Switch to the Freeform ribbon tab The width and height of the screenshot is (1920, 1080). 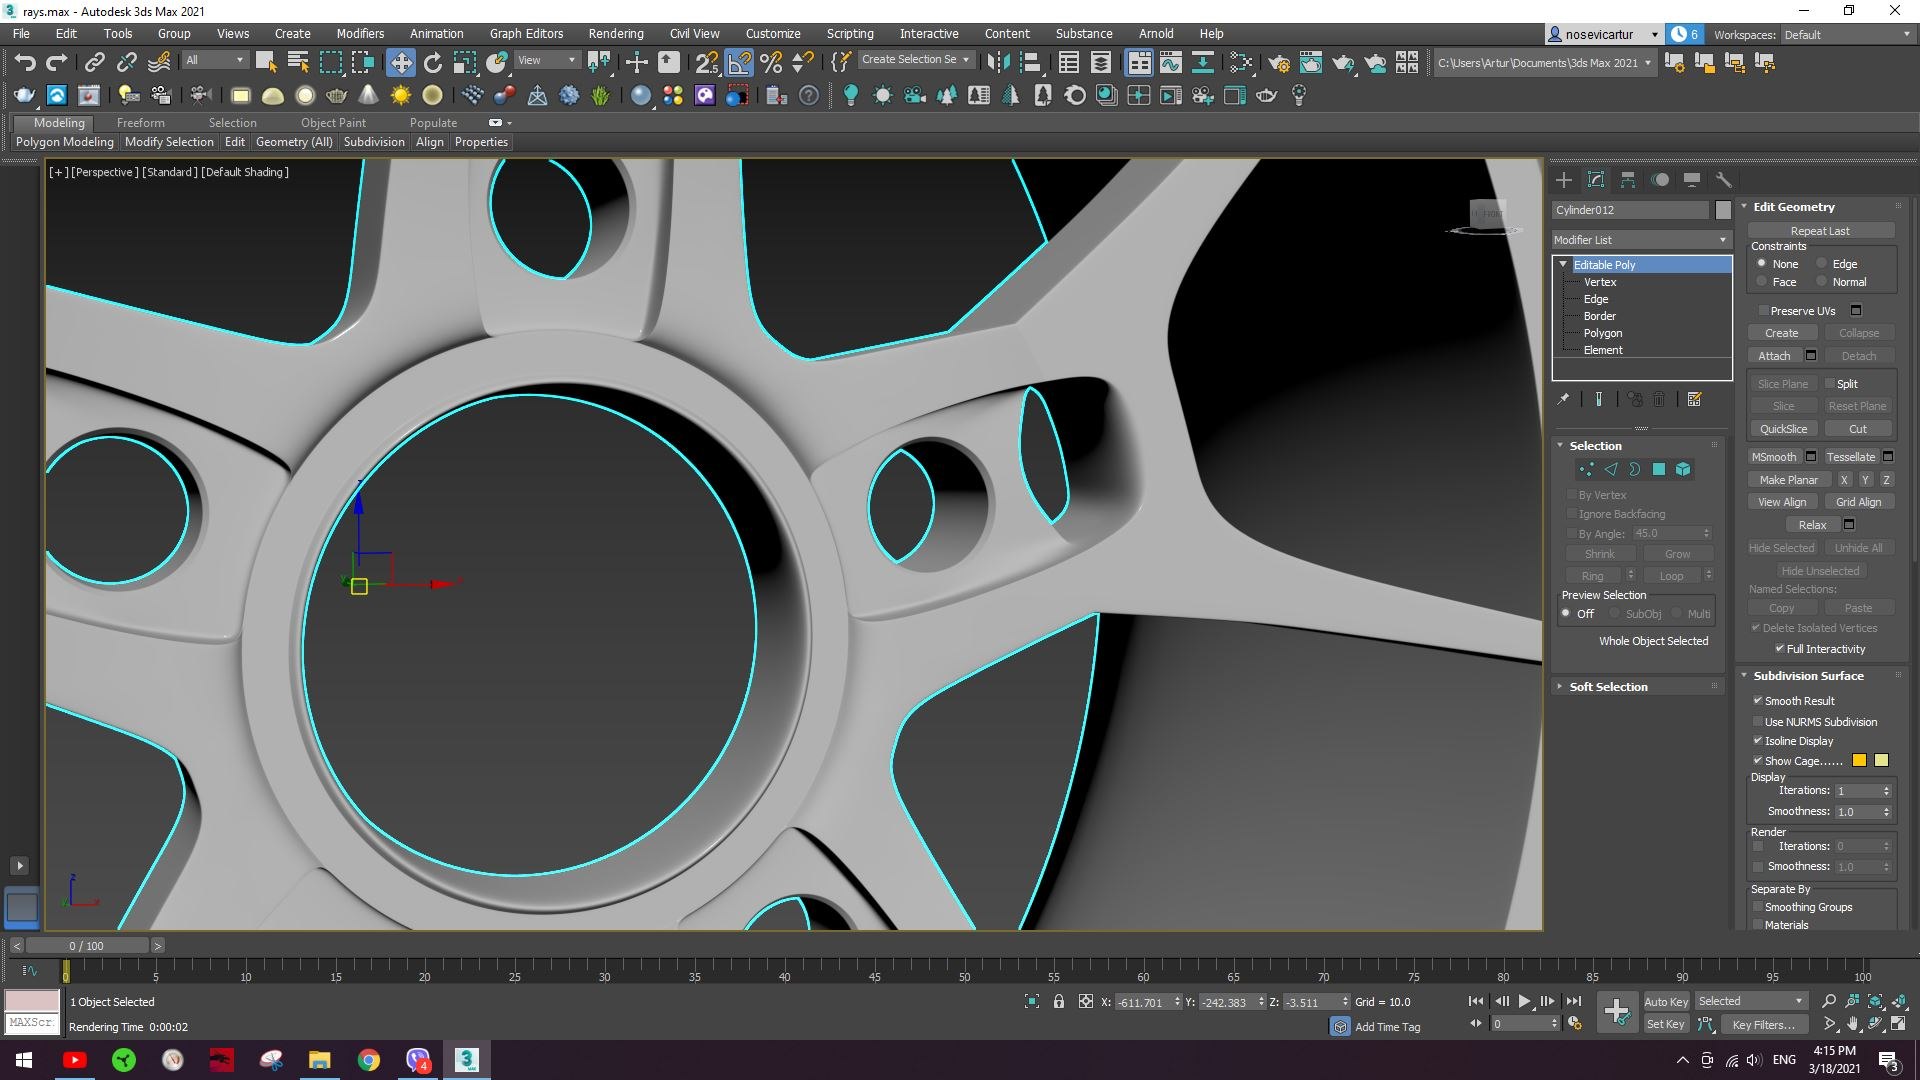click(140, 122)
